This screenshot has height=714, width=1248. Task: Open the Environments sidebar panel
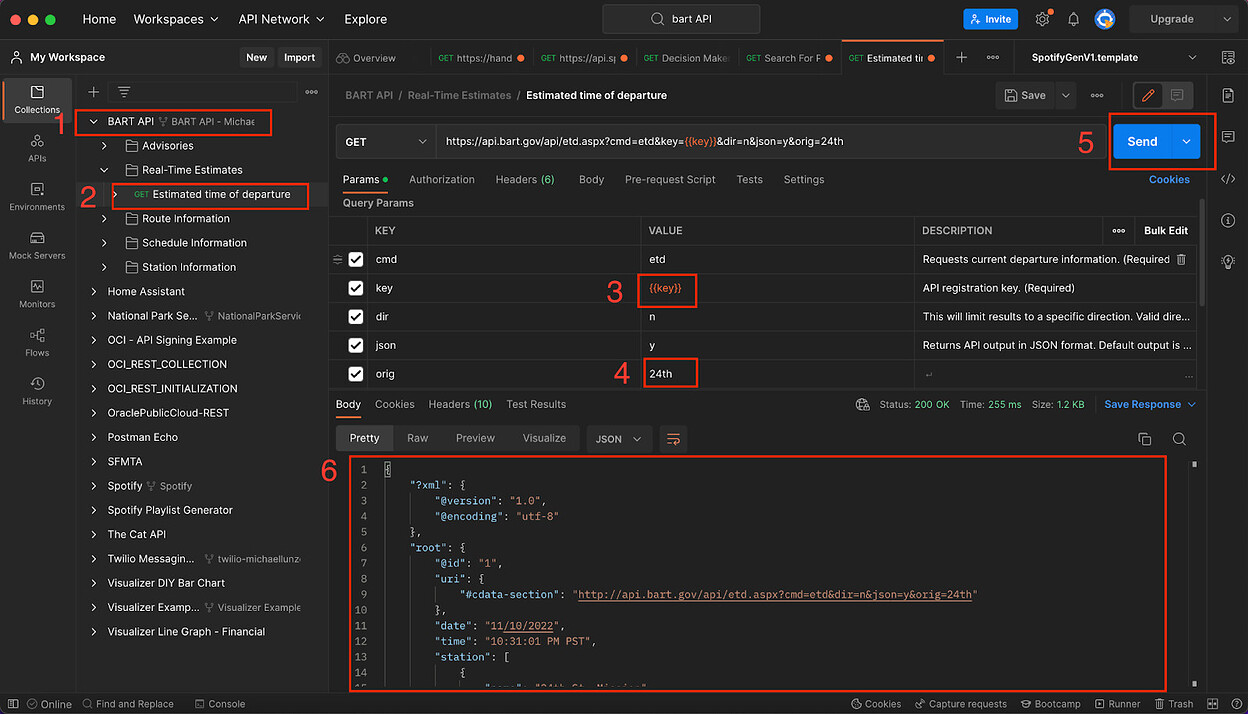pyautogui.click(x=36, y=196)
